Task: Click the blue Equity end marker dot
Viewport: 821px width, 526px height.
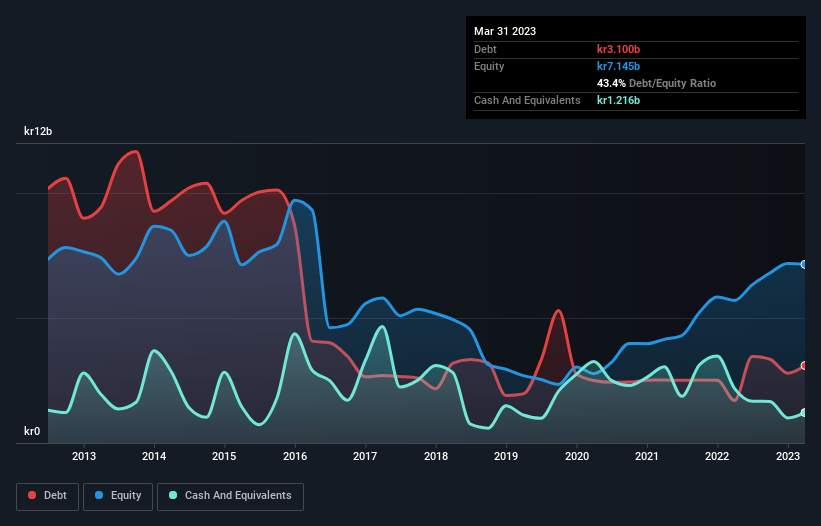Action: pos(804,265)
